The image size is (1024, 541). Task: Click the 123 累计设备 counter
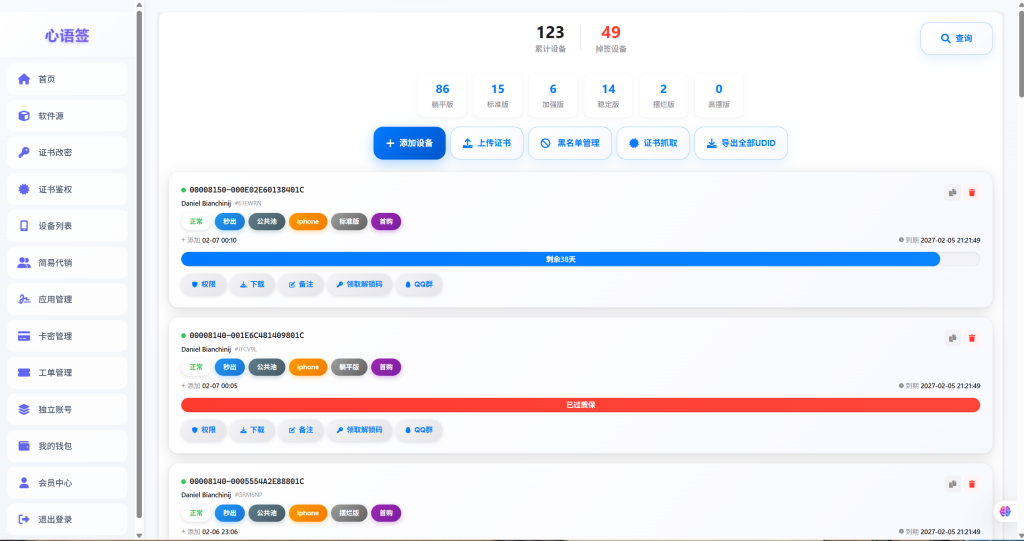coord(550,39)
